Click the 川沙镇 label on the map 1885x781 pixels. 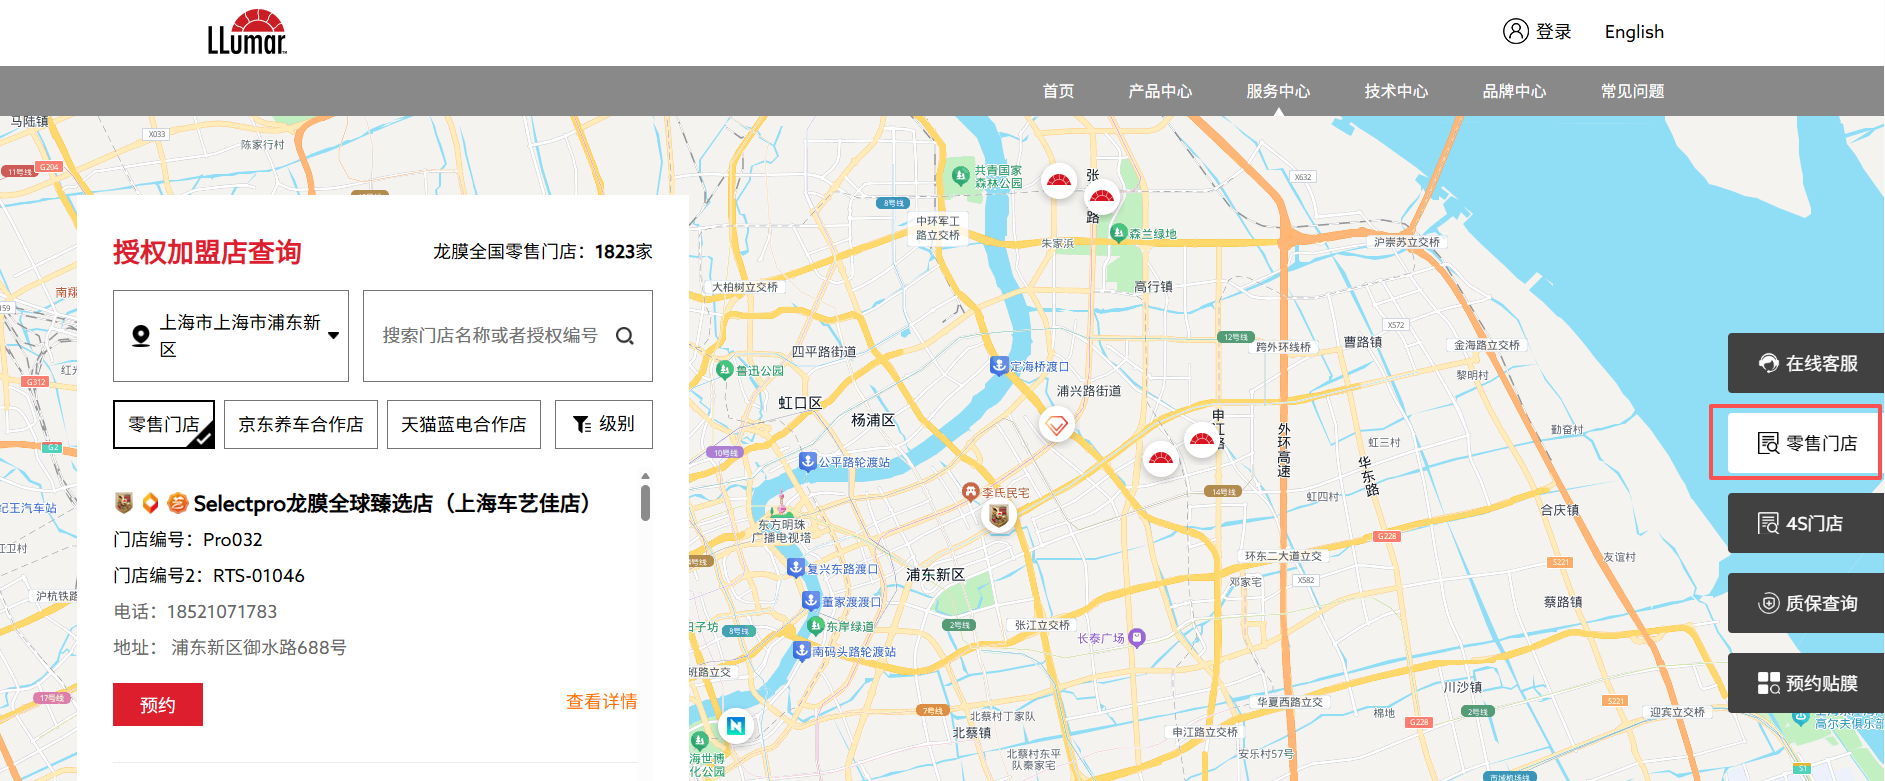[1463, 687]
